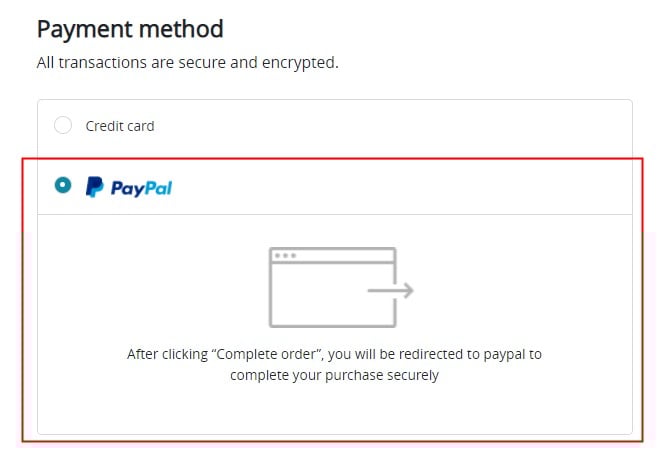The width and height of the screenshot is (667, 463).
Task: Click the blank area below the redirect message
Action: tap(334, 410)
